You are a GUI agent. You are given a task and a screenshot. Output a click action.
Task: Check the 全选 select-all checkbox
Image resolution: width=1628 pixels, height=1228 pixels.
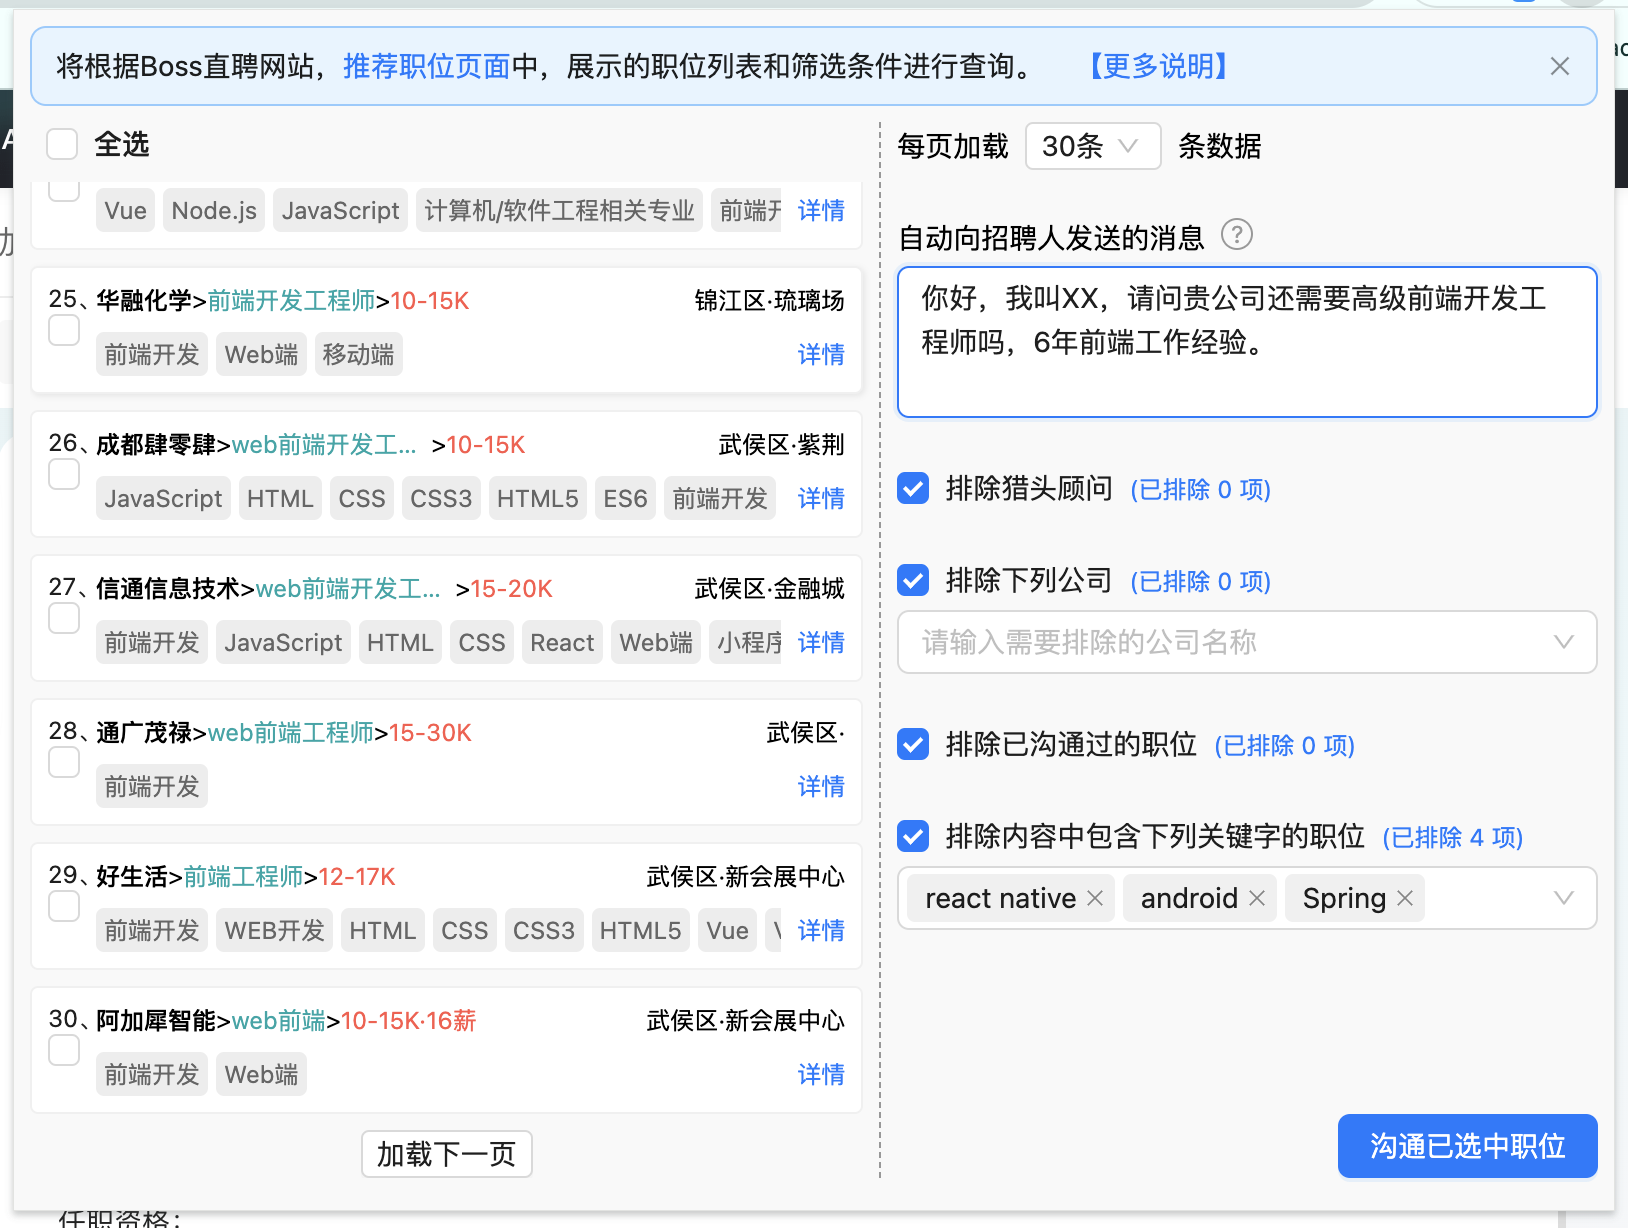click(x=62, y=144)
